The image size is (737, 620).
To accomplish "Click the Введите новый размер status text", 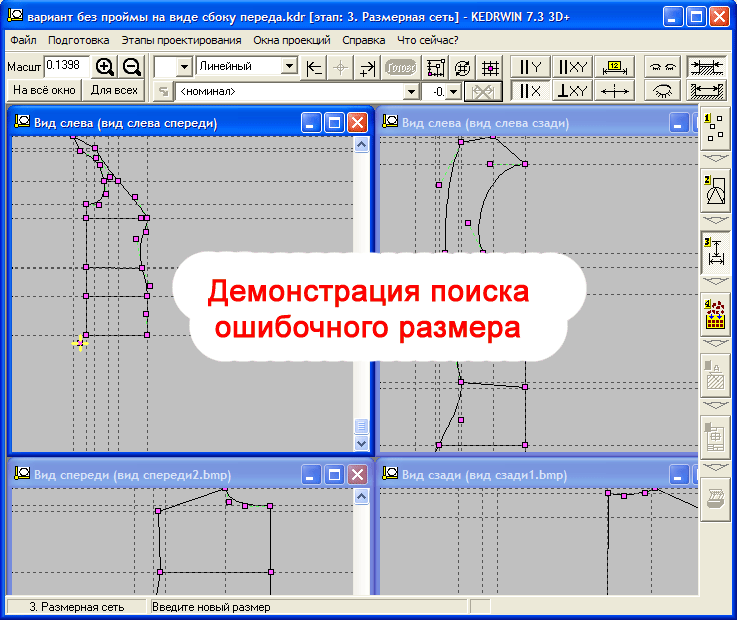I will click(x=211, y=607).
